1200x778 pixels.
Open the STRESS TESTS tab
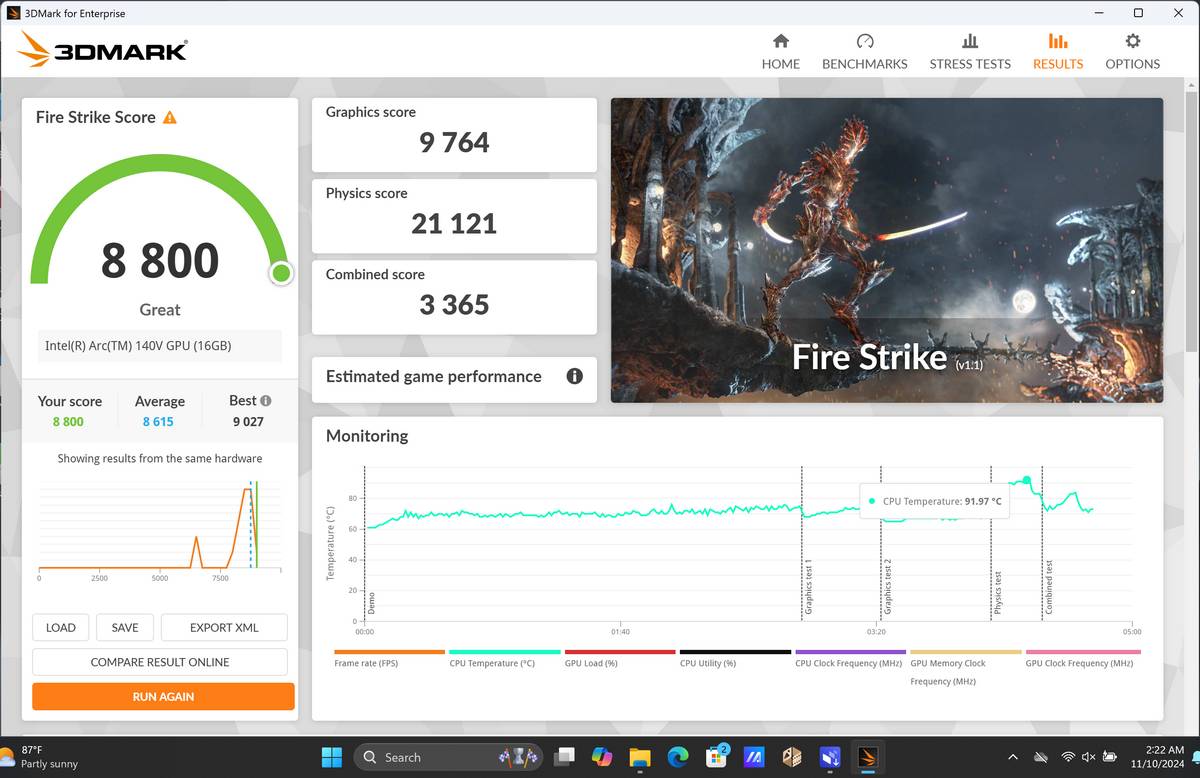point(969,52)
